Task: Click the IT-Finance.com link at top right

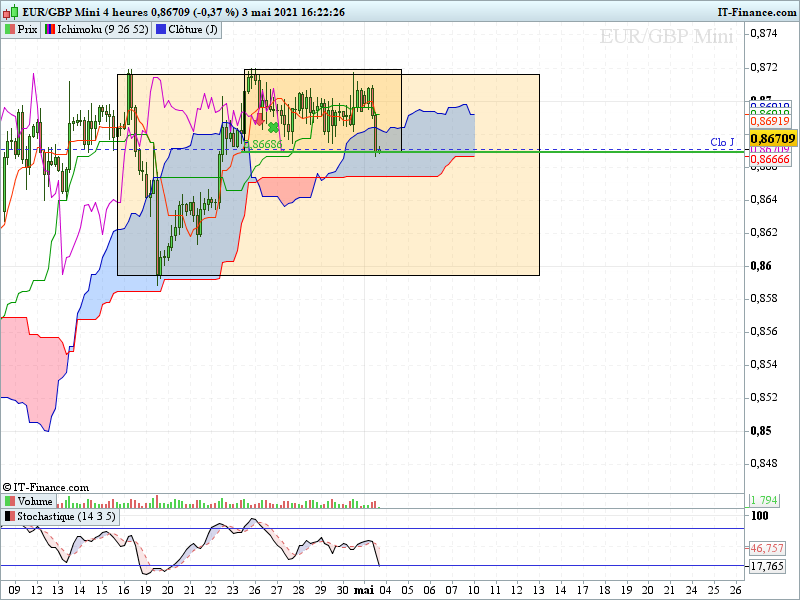Action: coord(757,11)
